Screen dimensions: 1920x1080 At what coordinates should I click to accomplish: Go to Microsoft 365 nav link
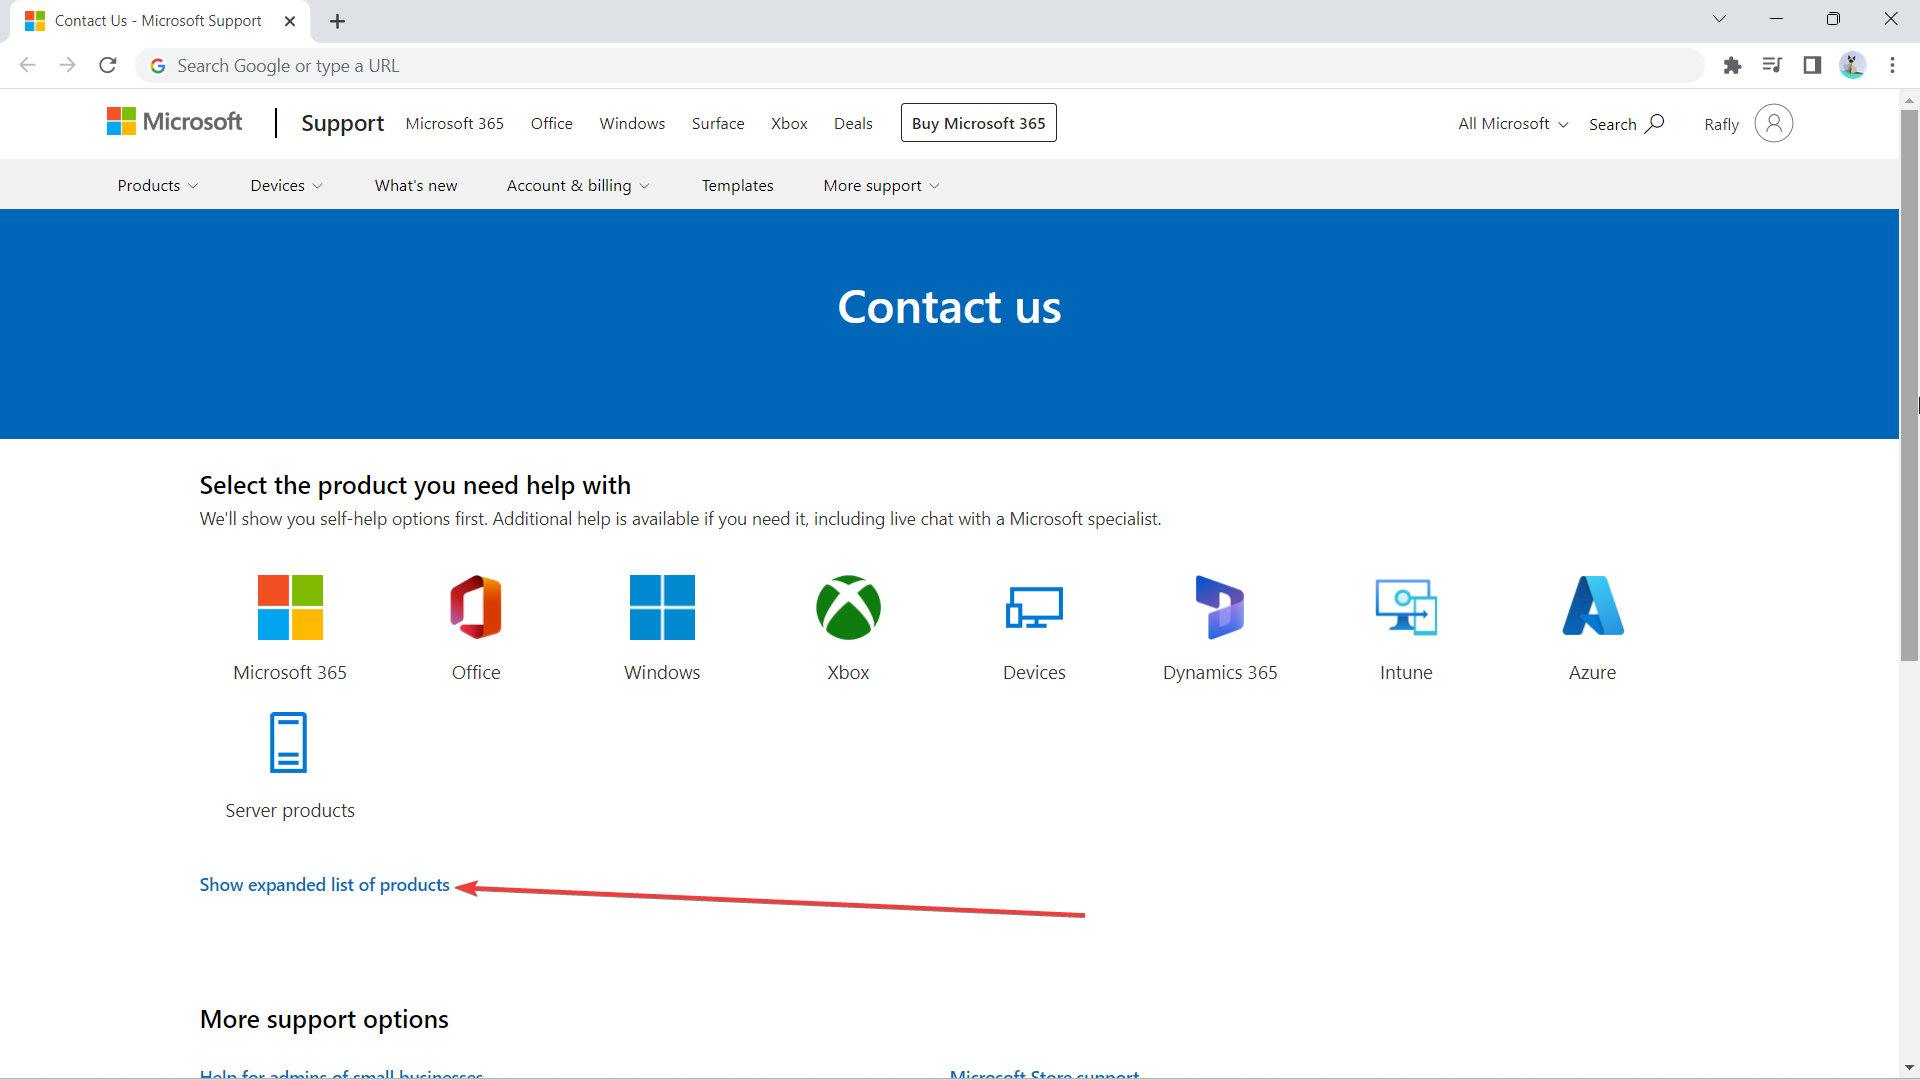click(x=455, y=124)
